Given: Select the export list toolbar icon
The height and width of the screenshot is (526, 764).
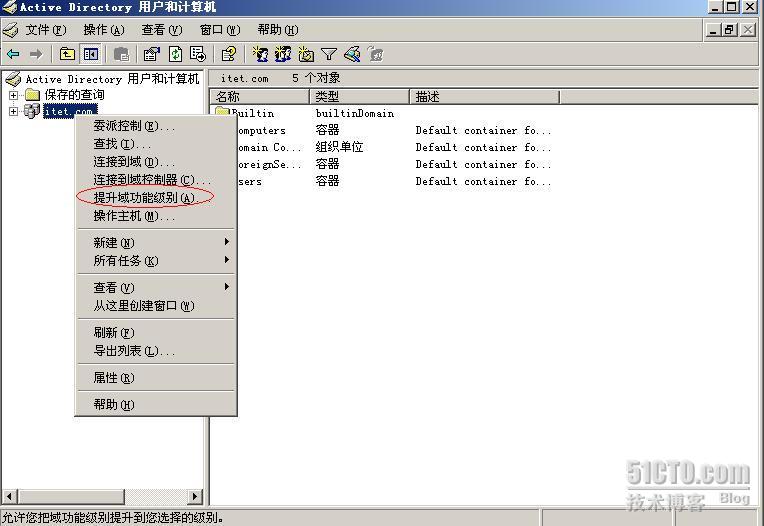Looking at the screenshot, I should click(x=198, y=54).
